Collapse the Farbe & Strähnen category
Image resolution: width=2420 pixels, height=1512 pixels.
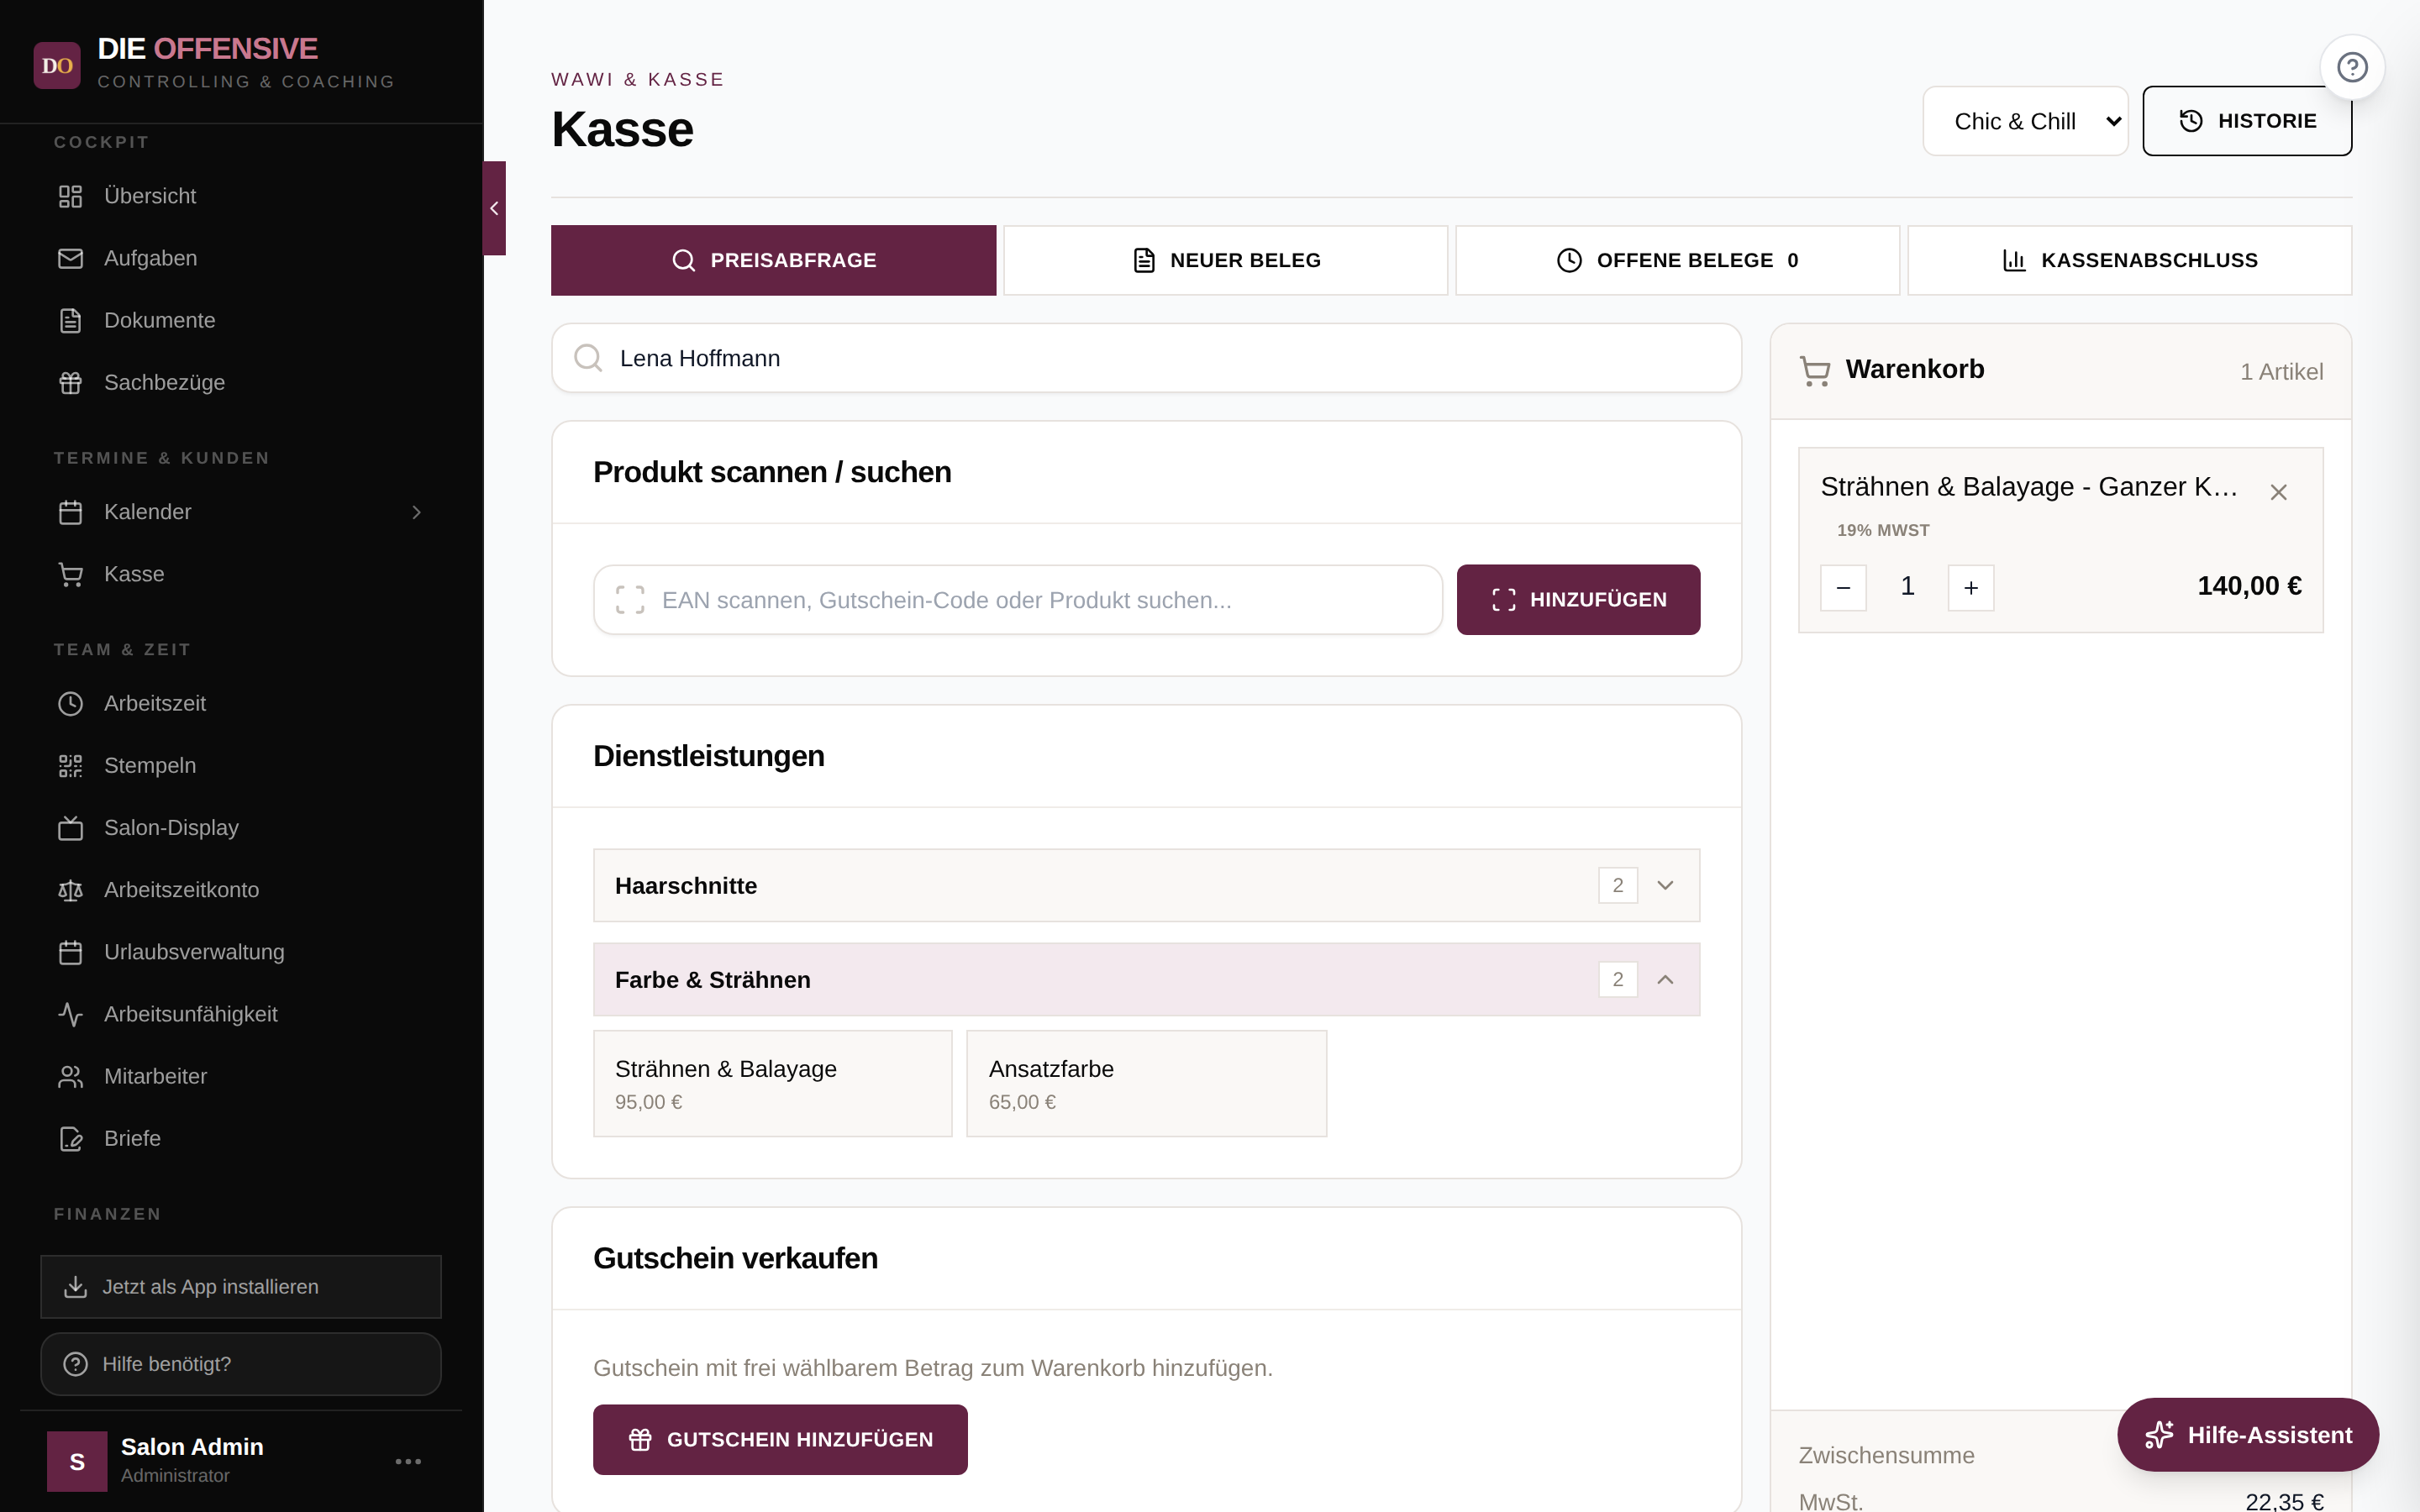click(x=1146, y=979)
